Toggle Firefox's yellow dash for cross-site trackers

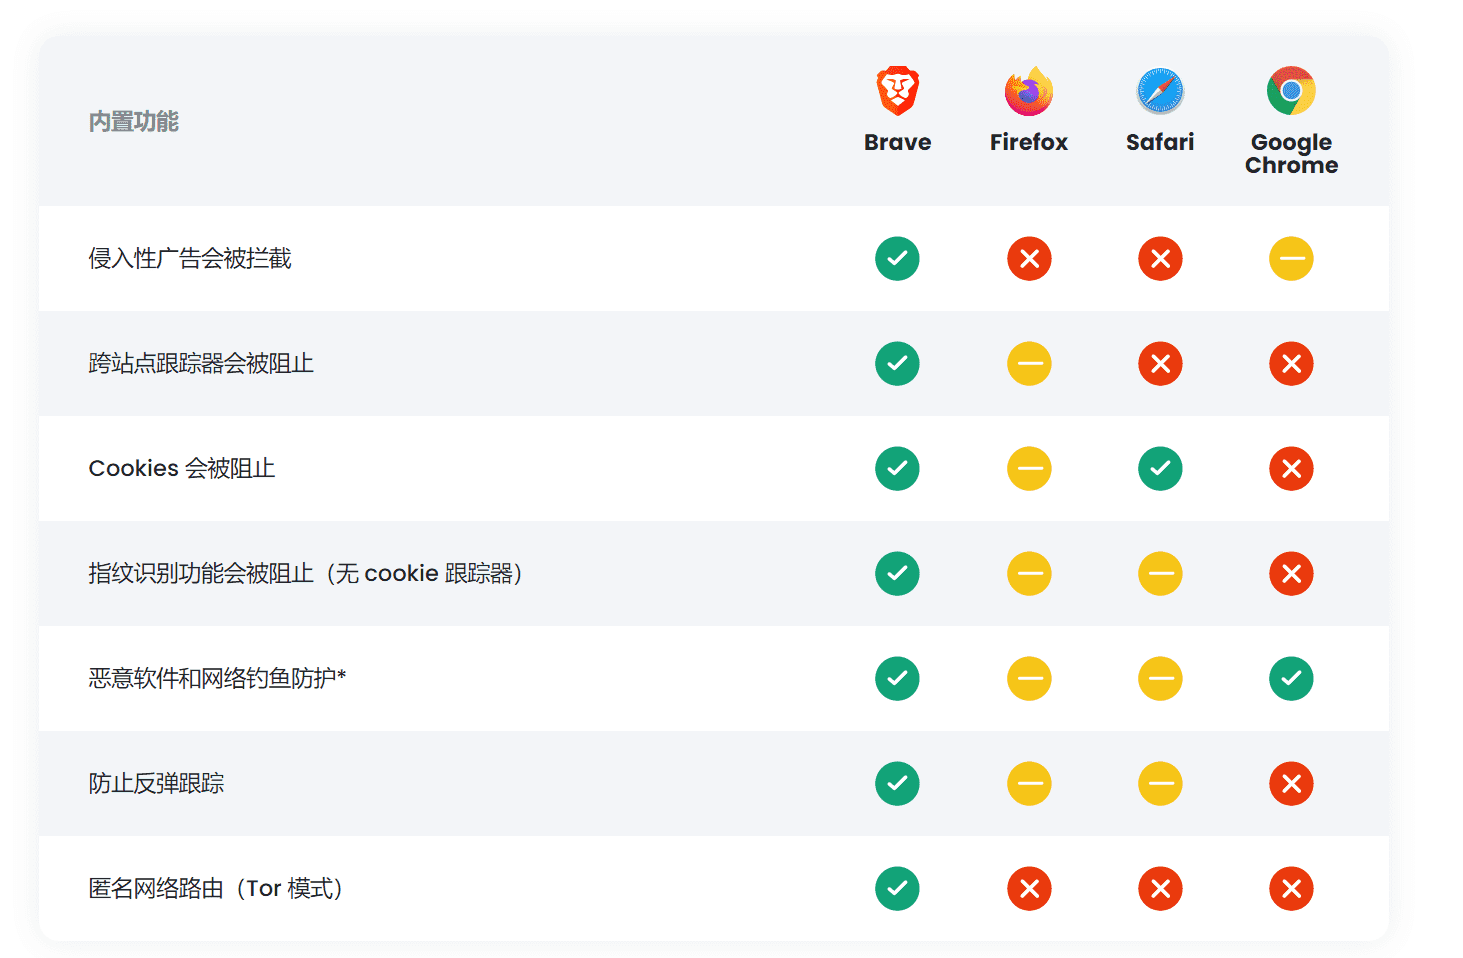coord(1029,363)
